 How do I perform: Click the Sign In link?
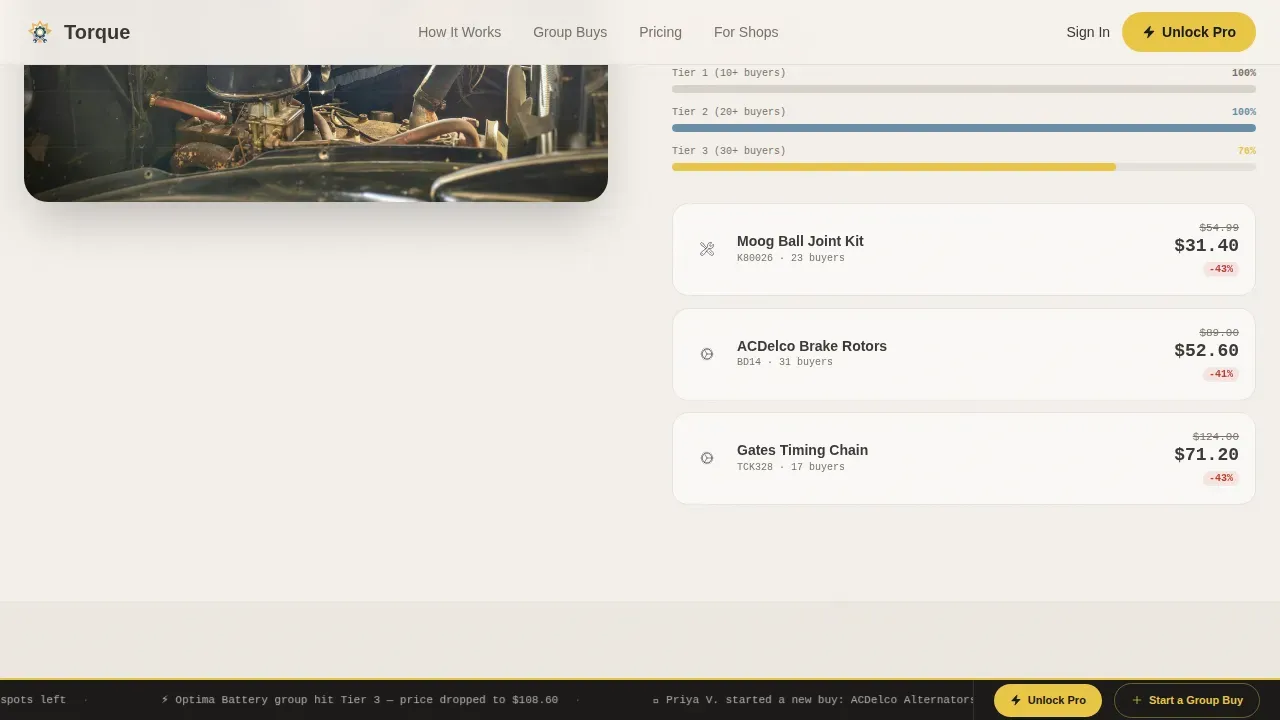[x=1088, y=32]
